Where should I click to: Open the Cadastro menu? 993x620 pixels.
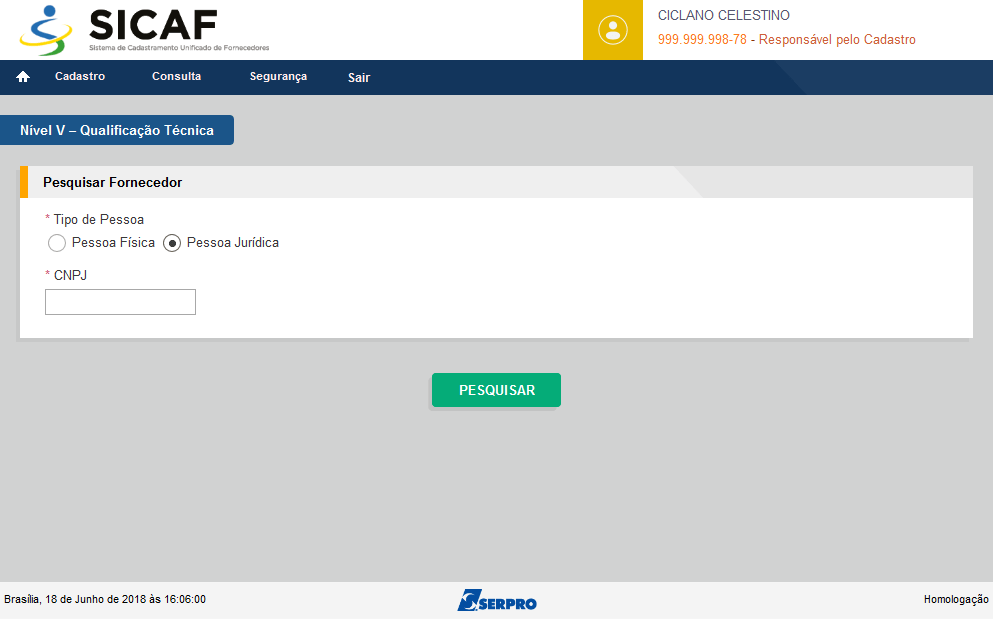80,76
